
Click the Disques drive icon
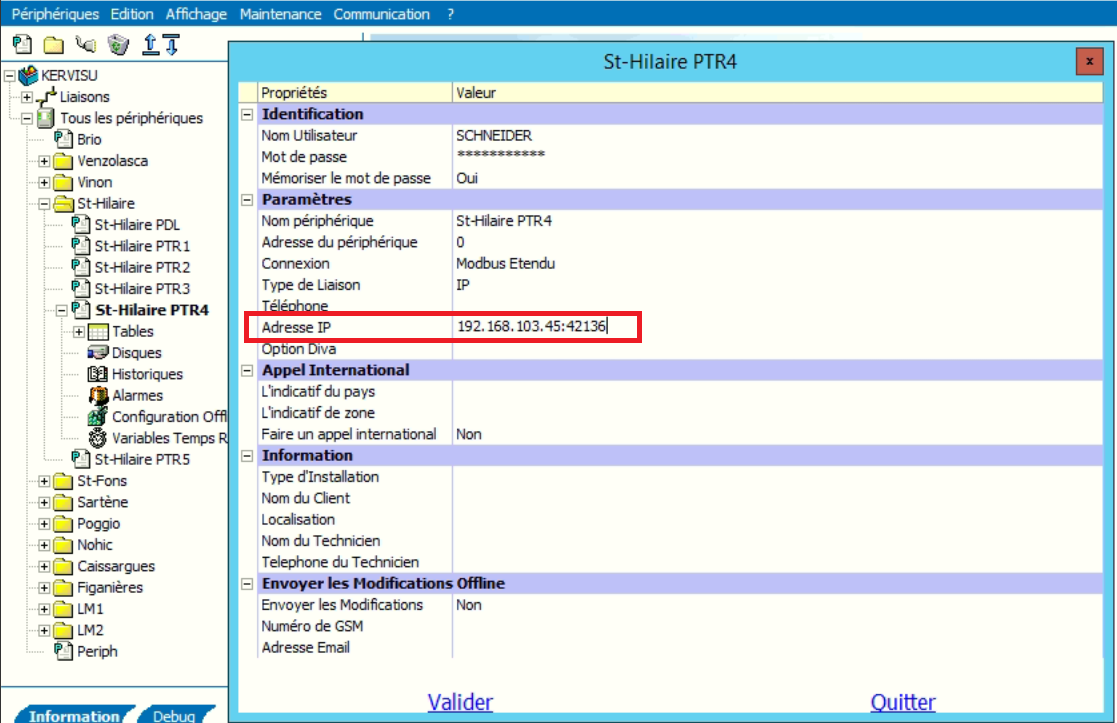(97, 353)
